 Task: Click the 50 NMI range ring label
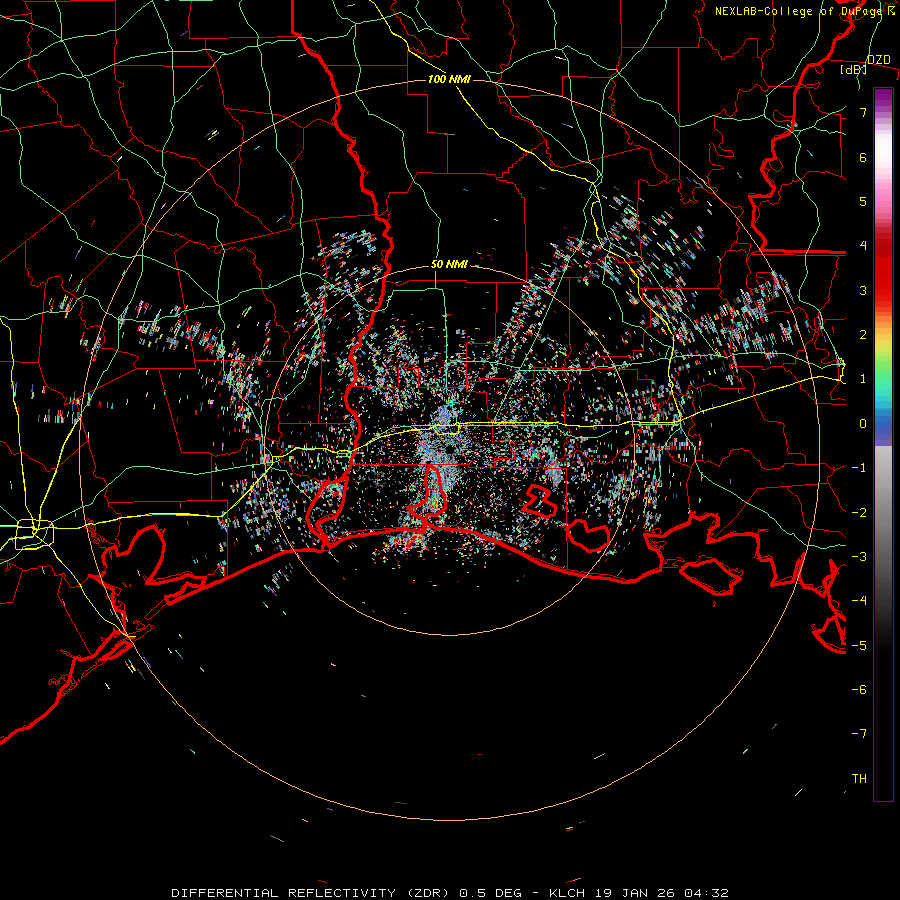pos(449,264)
